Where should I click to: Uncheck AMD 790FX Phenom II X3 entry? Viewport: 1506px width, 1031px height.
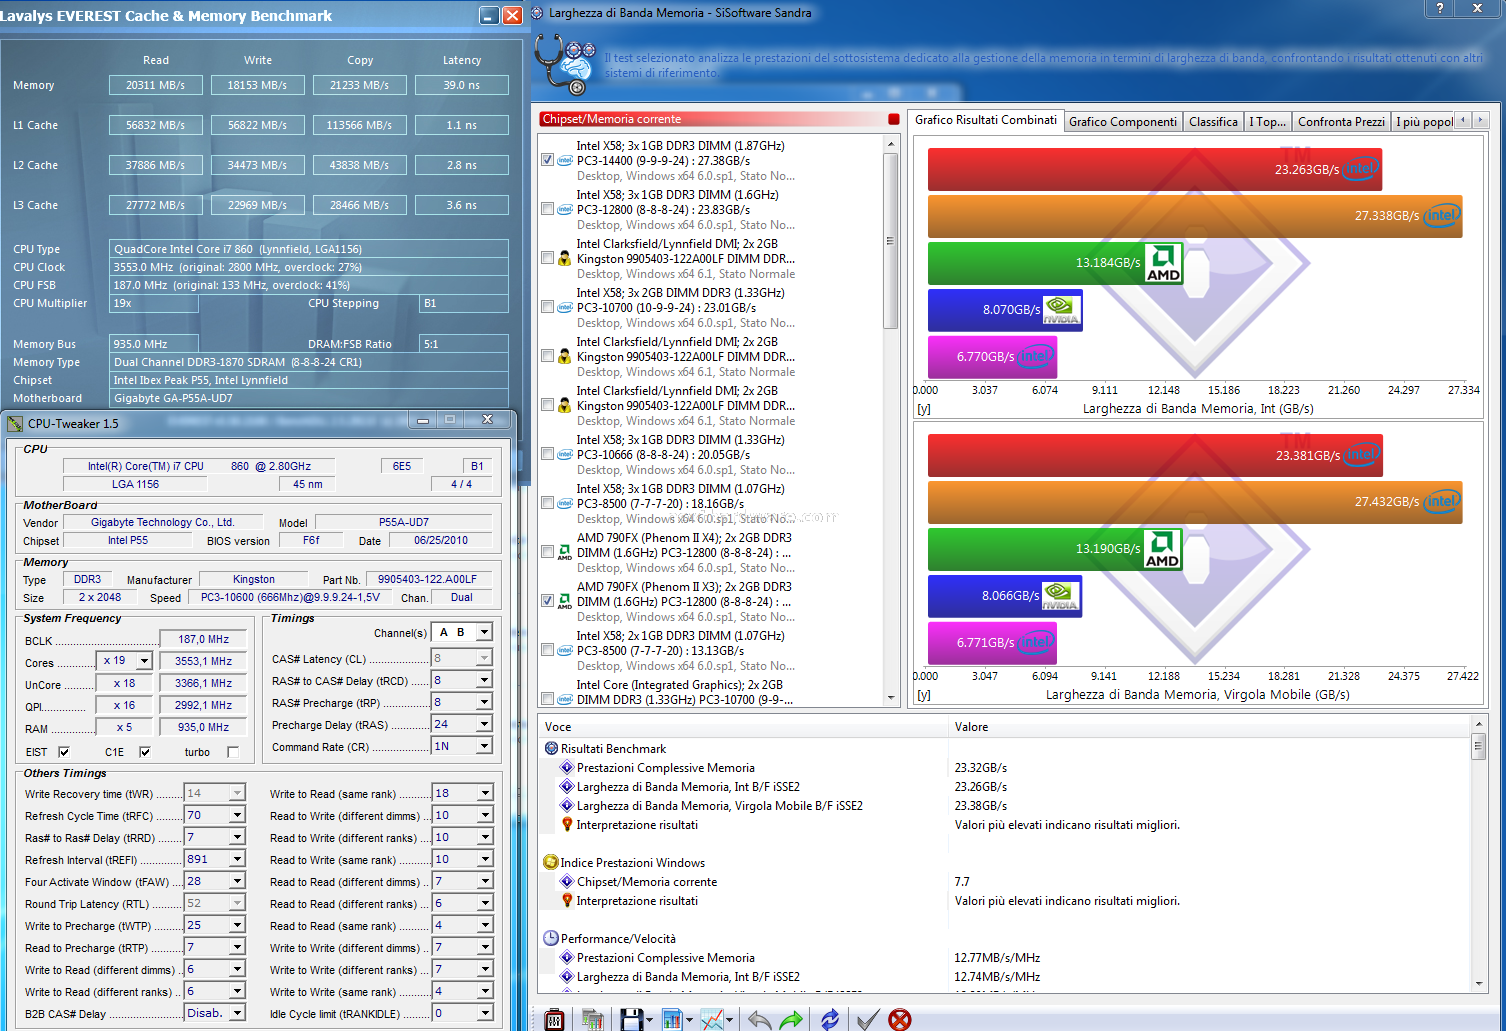point(548,601)
